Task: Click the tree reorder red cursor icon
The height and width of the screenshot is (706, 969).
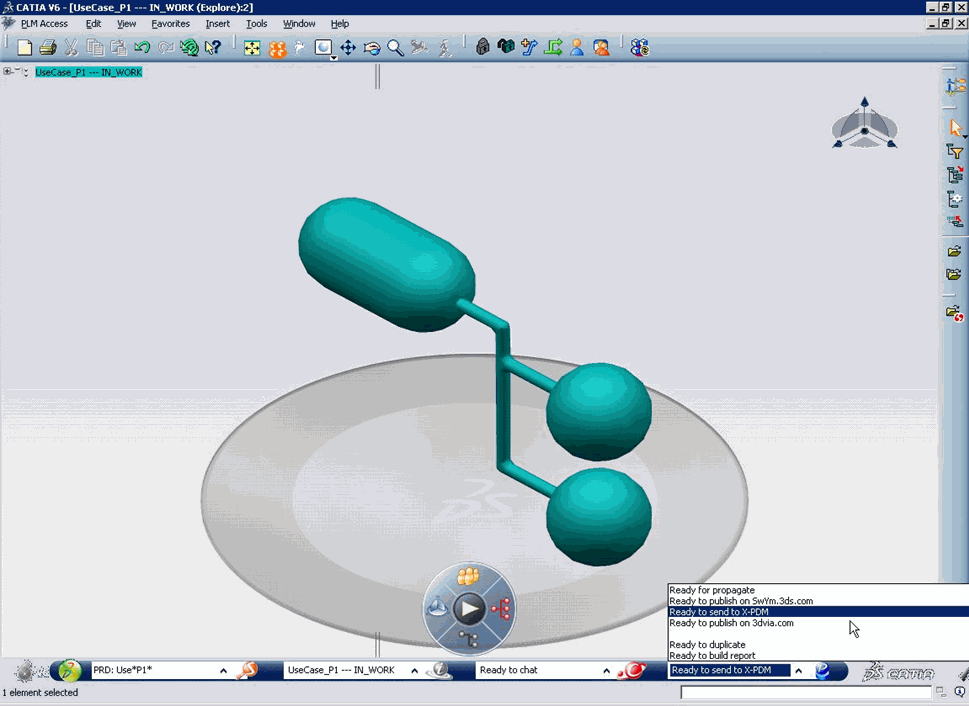Action: [x=955, y=221]
